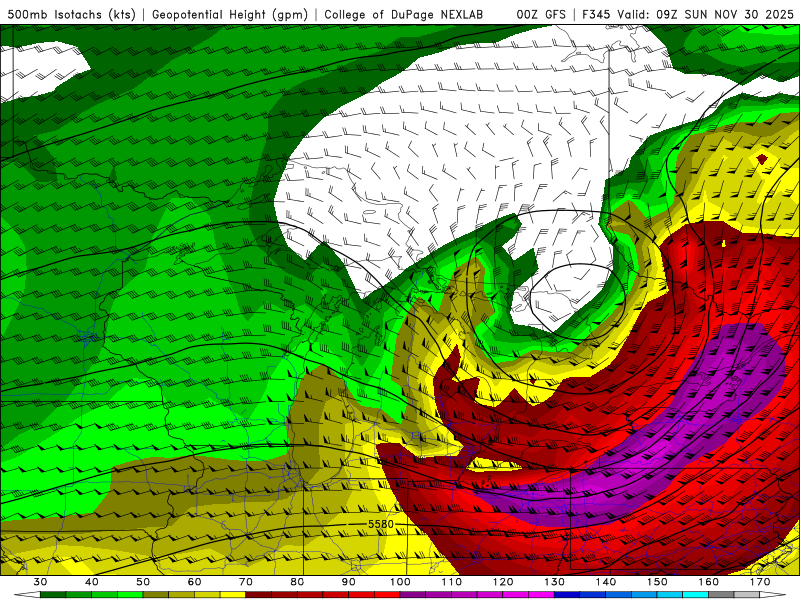Image resolution: width=800 pixels, height=600 pixels.
Task: Click the dark maroon swatch right of 70
Action: (x=259, y=595)
